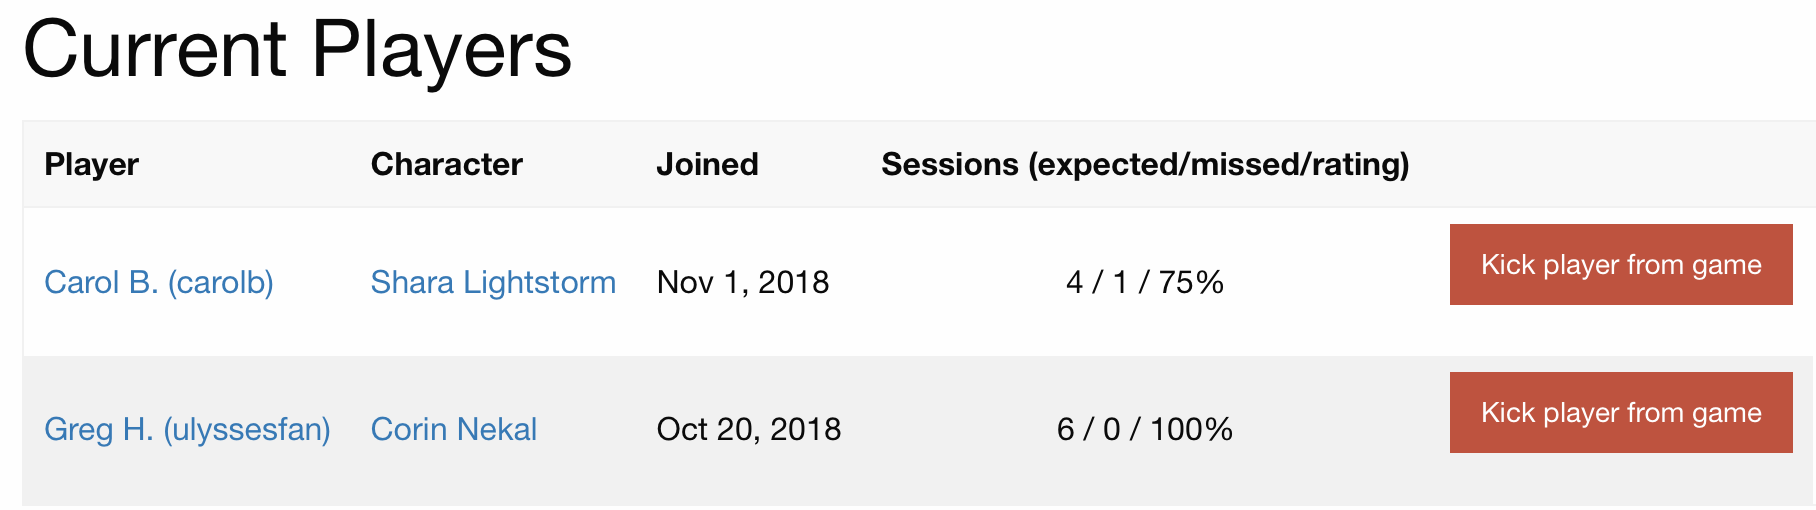Click the Player column header
The image size is (1816, 510).
(x=92, y=164)
